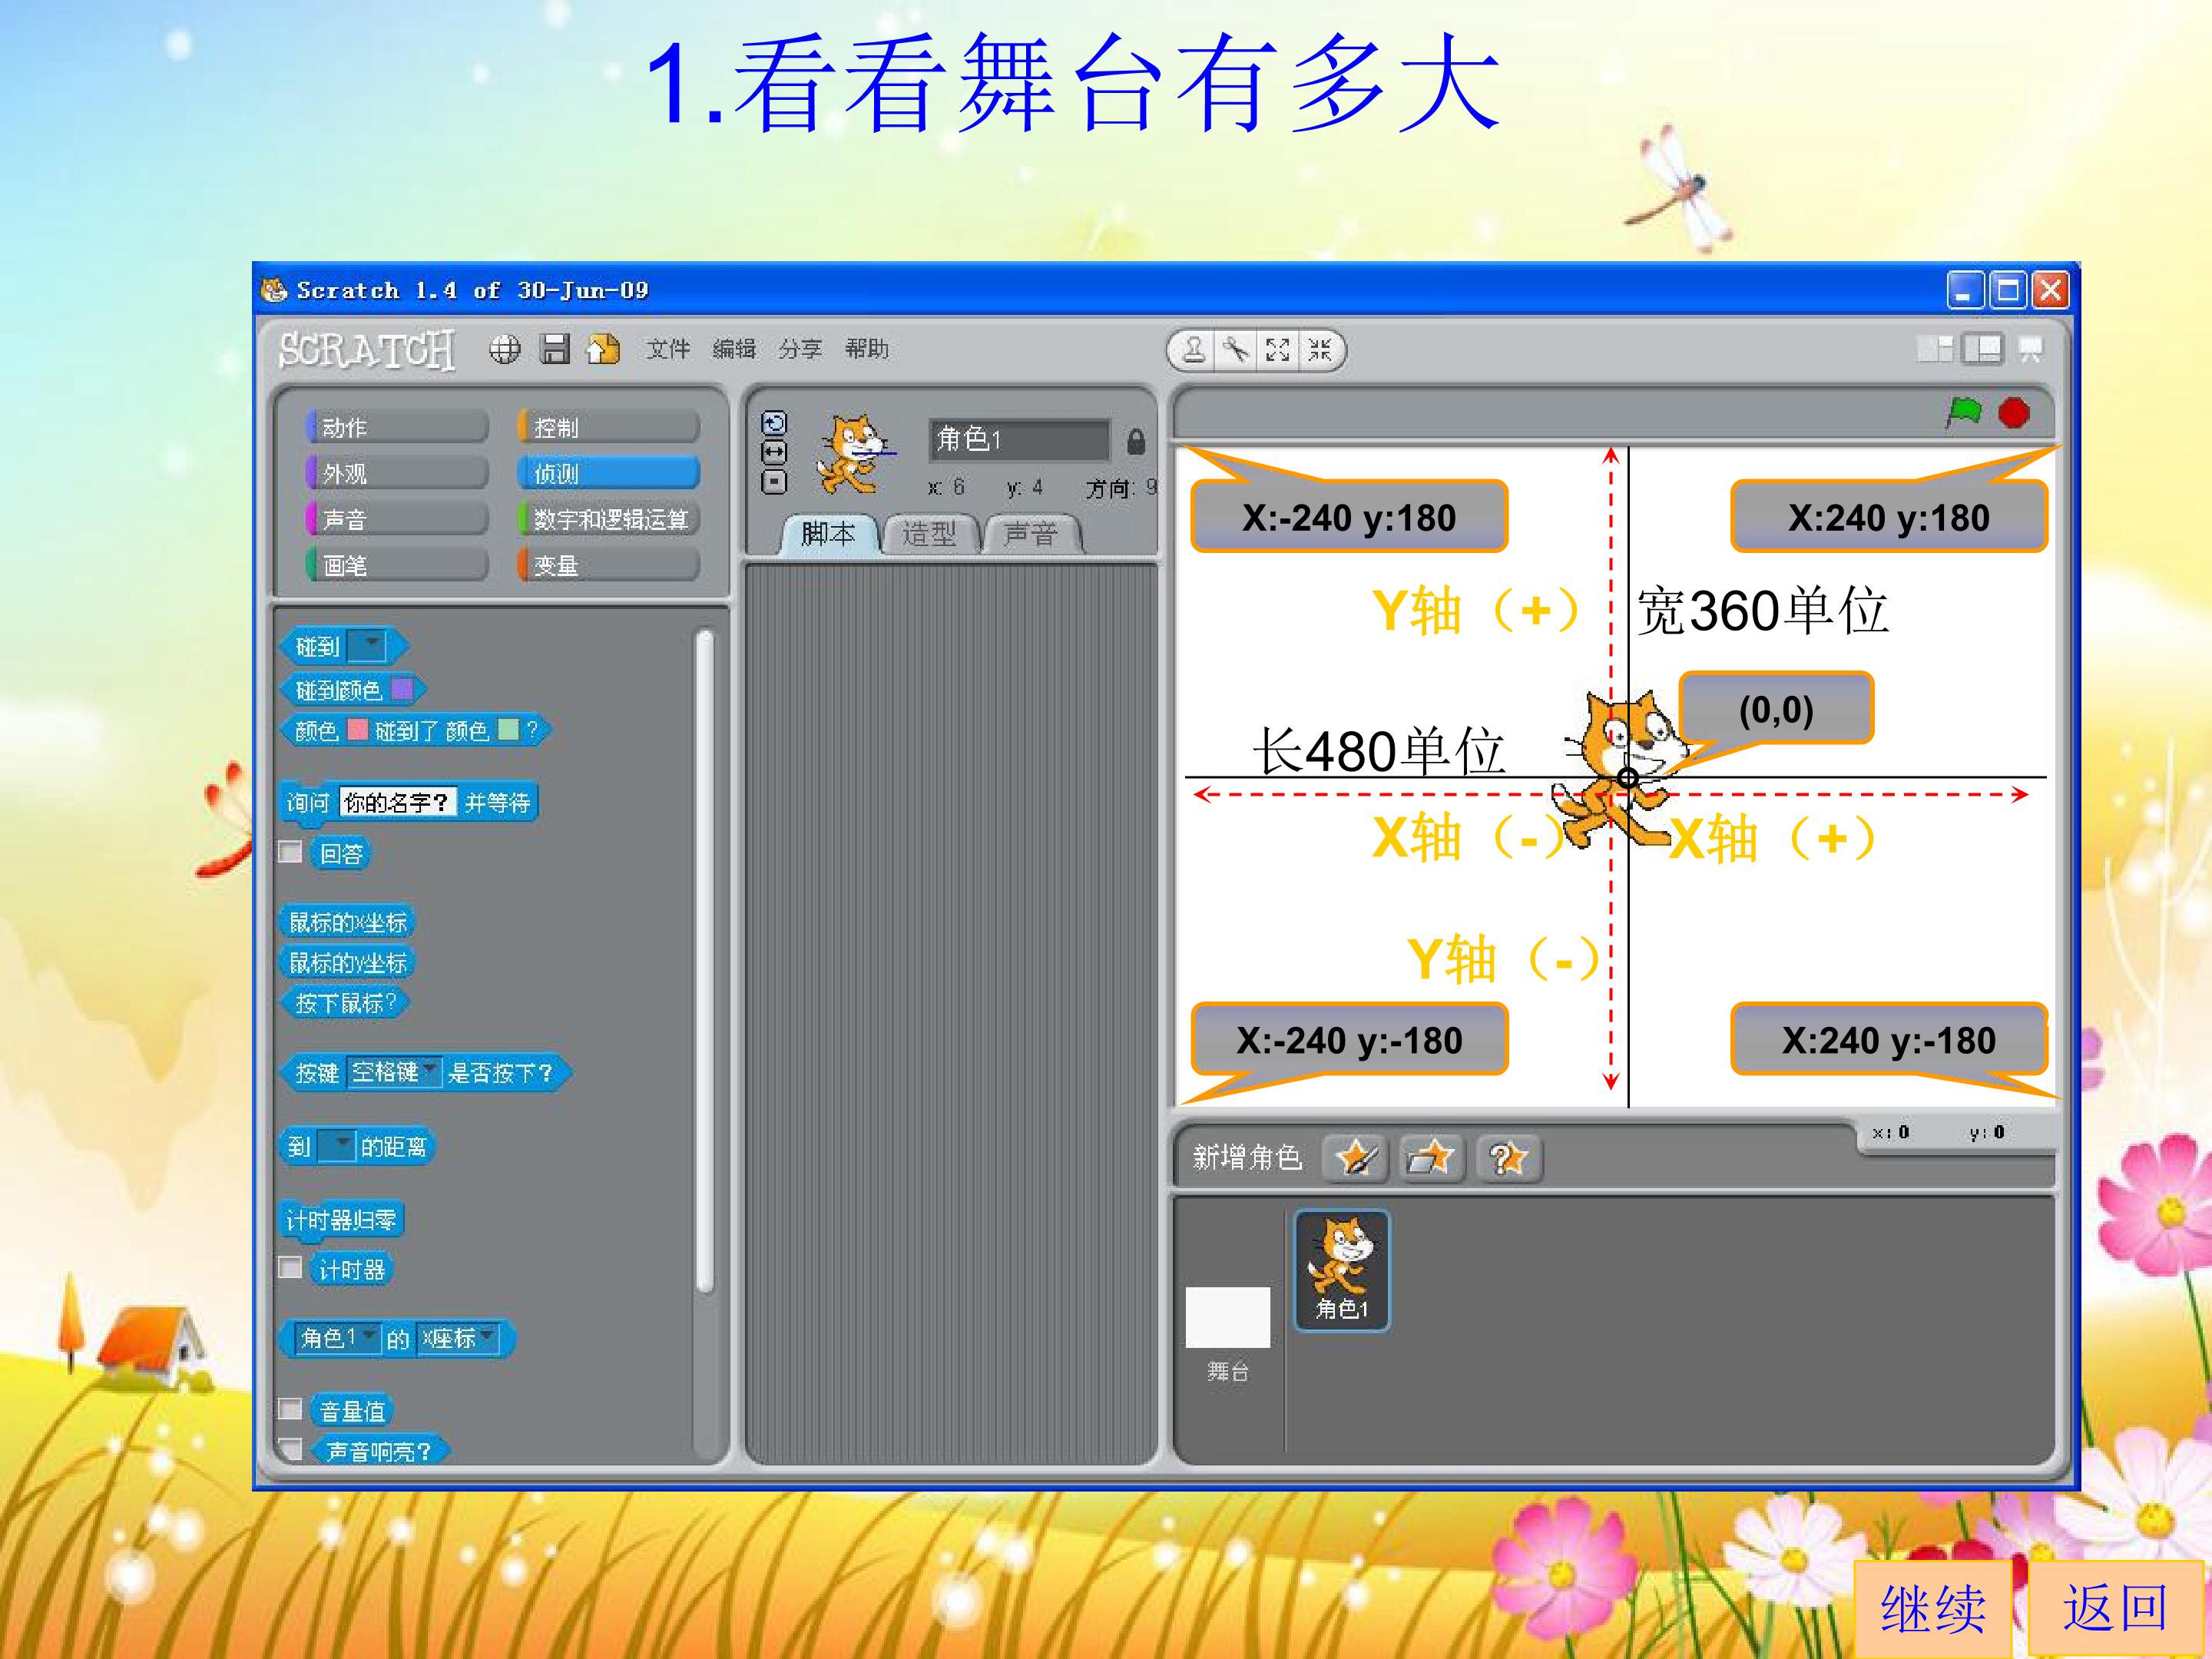
Task: Click the globe language icon
Action: tap(505, 349)
